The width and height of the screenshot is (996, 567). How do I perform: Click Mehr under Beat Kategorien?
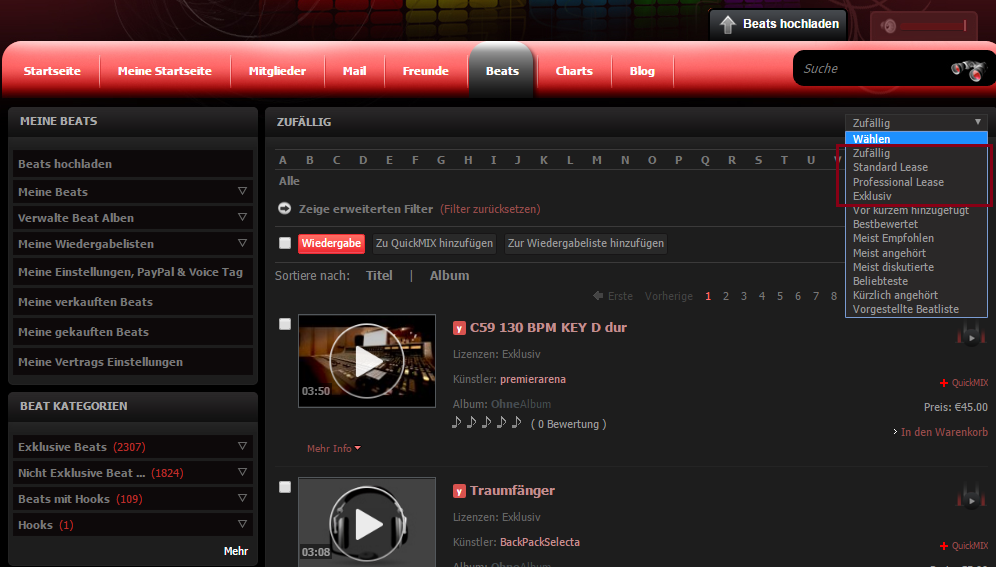tap(236, 551)
